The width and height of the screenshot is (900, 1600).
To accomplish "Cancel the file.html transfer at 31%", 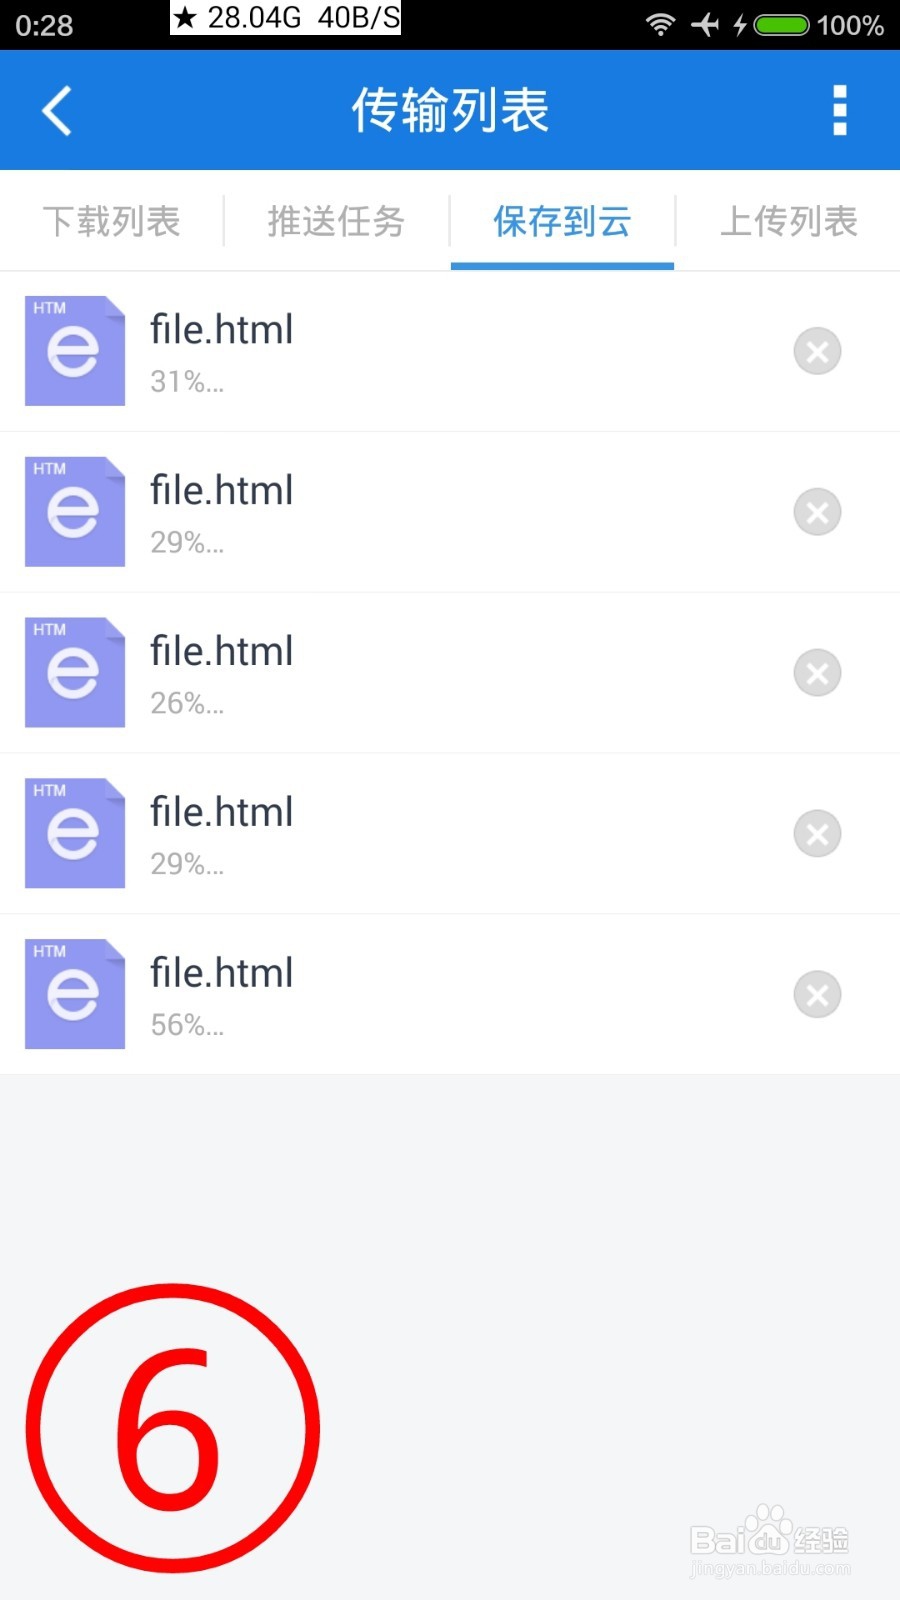I will (817, 351).
